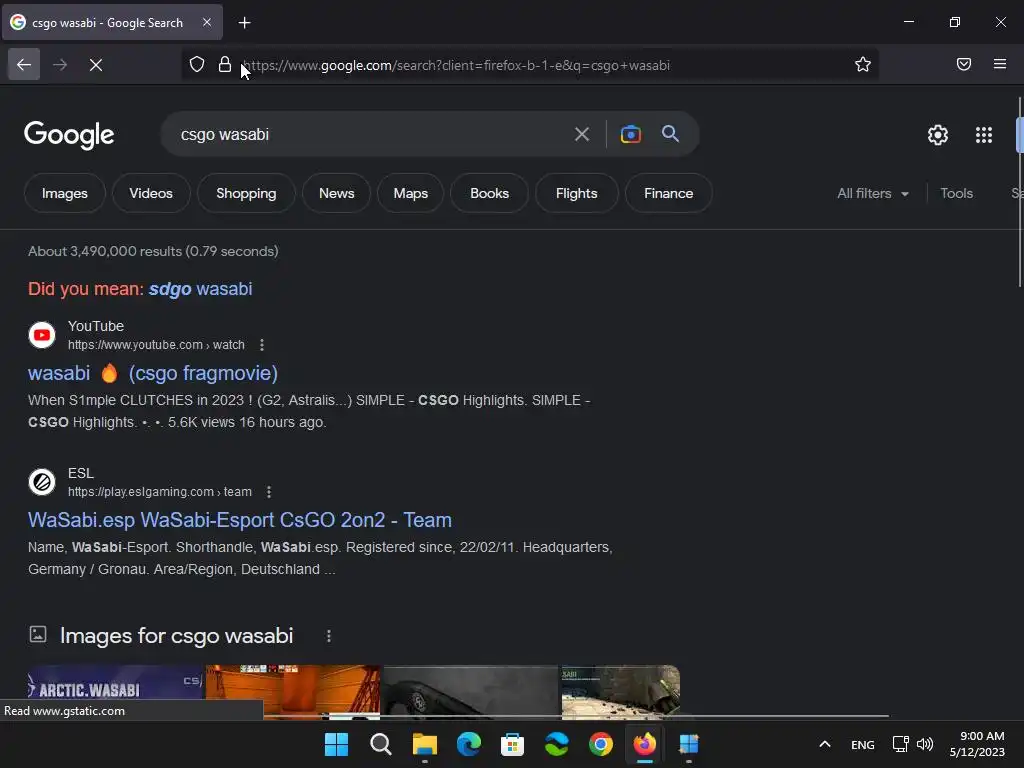Click the forward navigation arrow

(x=60, y=65)
